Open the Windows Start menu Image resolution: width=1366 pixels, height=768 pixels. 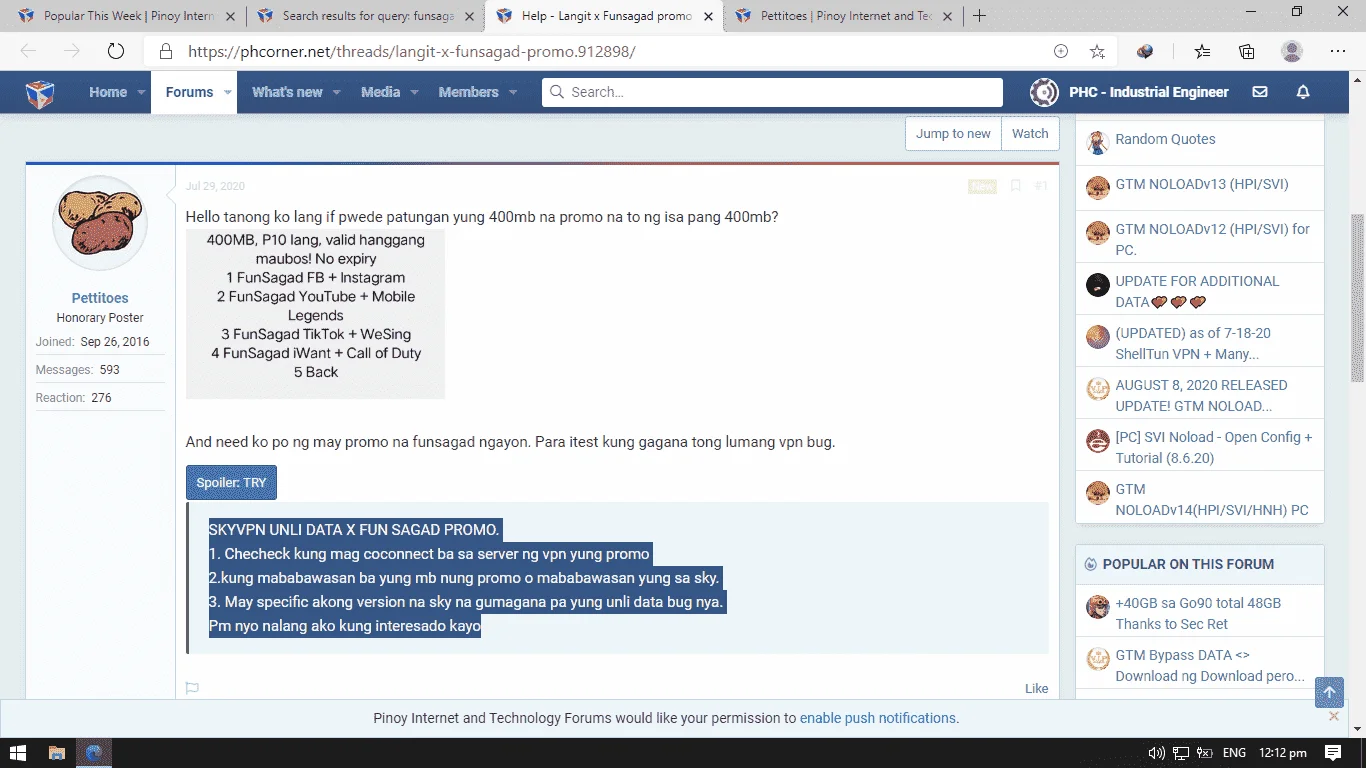(x=18, y=753)
